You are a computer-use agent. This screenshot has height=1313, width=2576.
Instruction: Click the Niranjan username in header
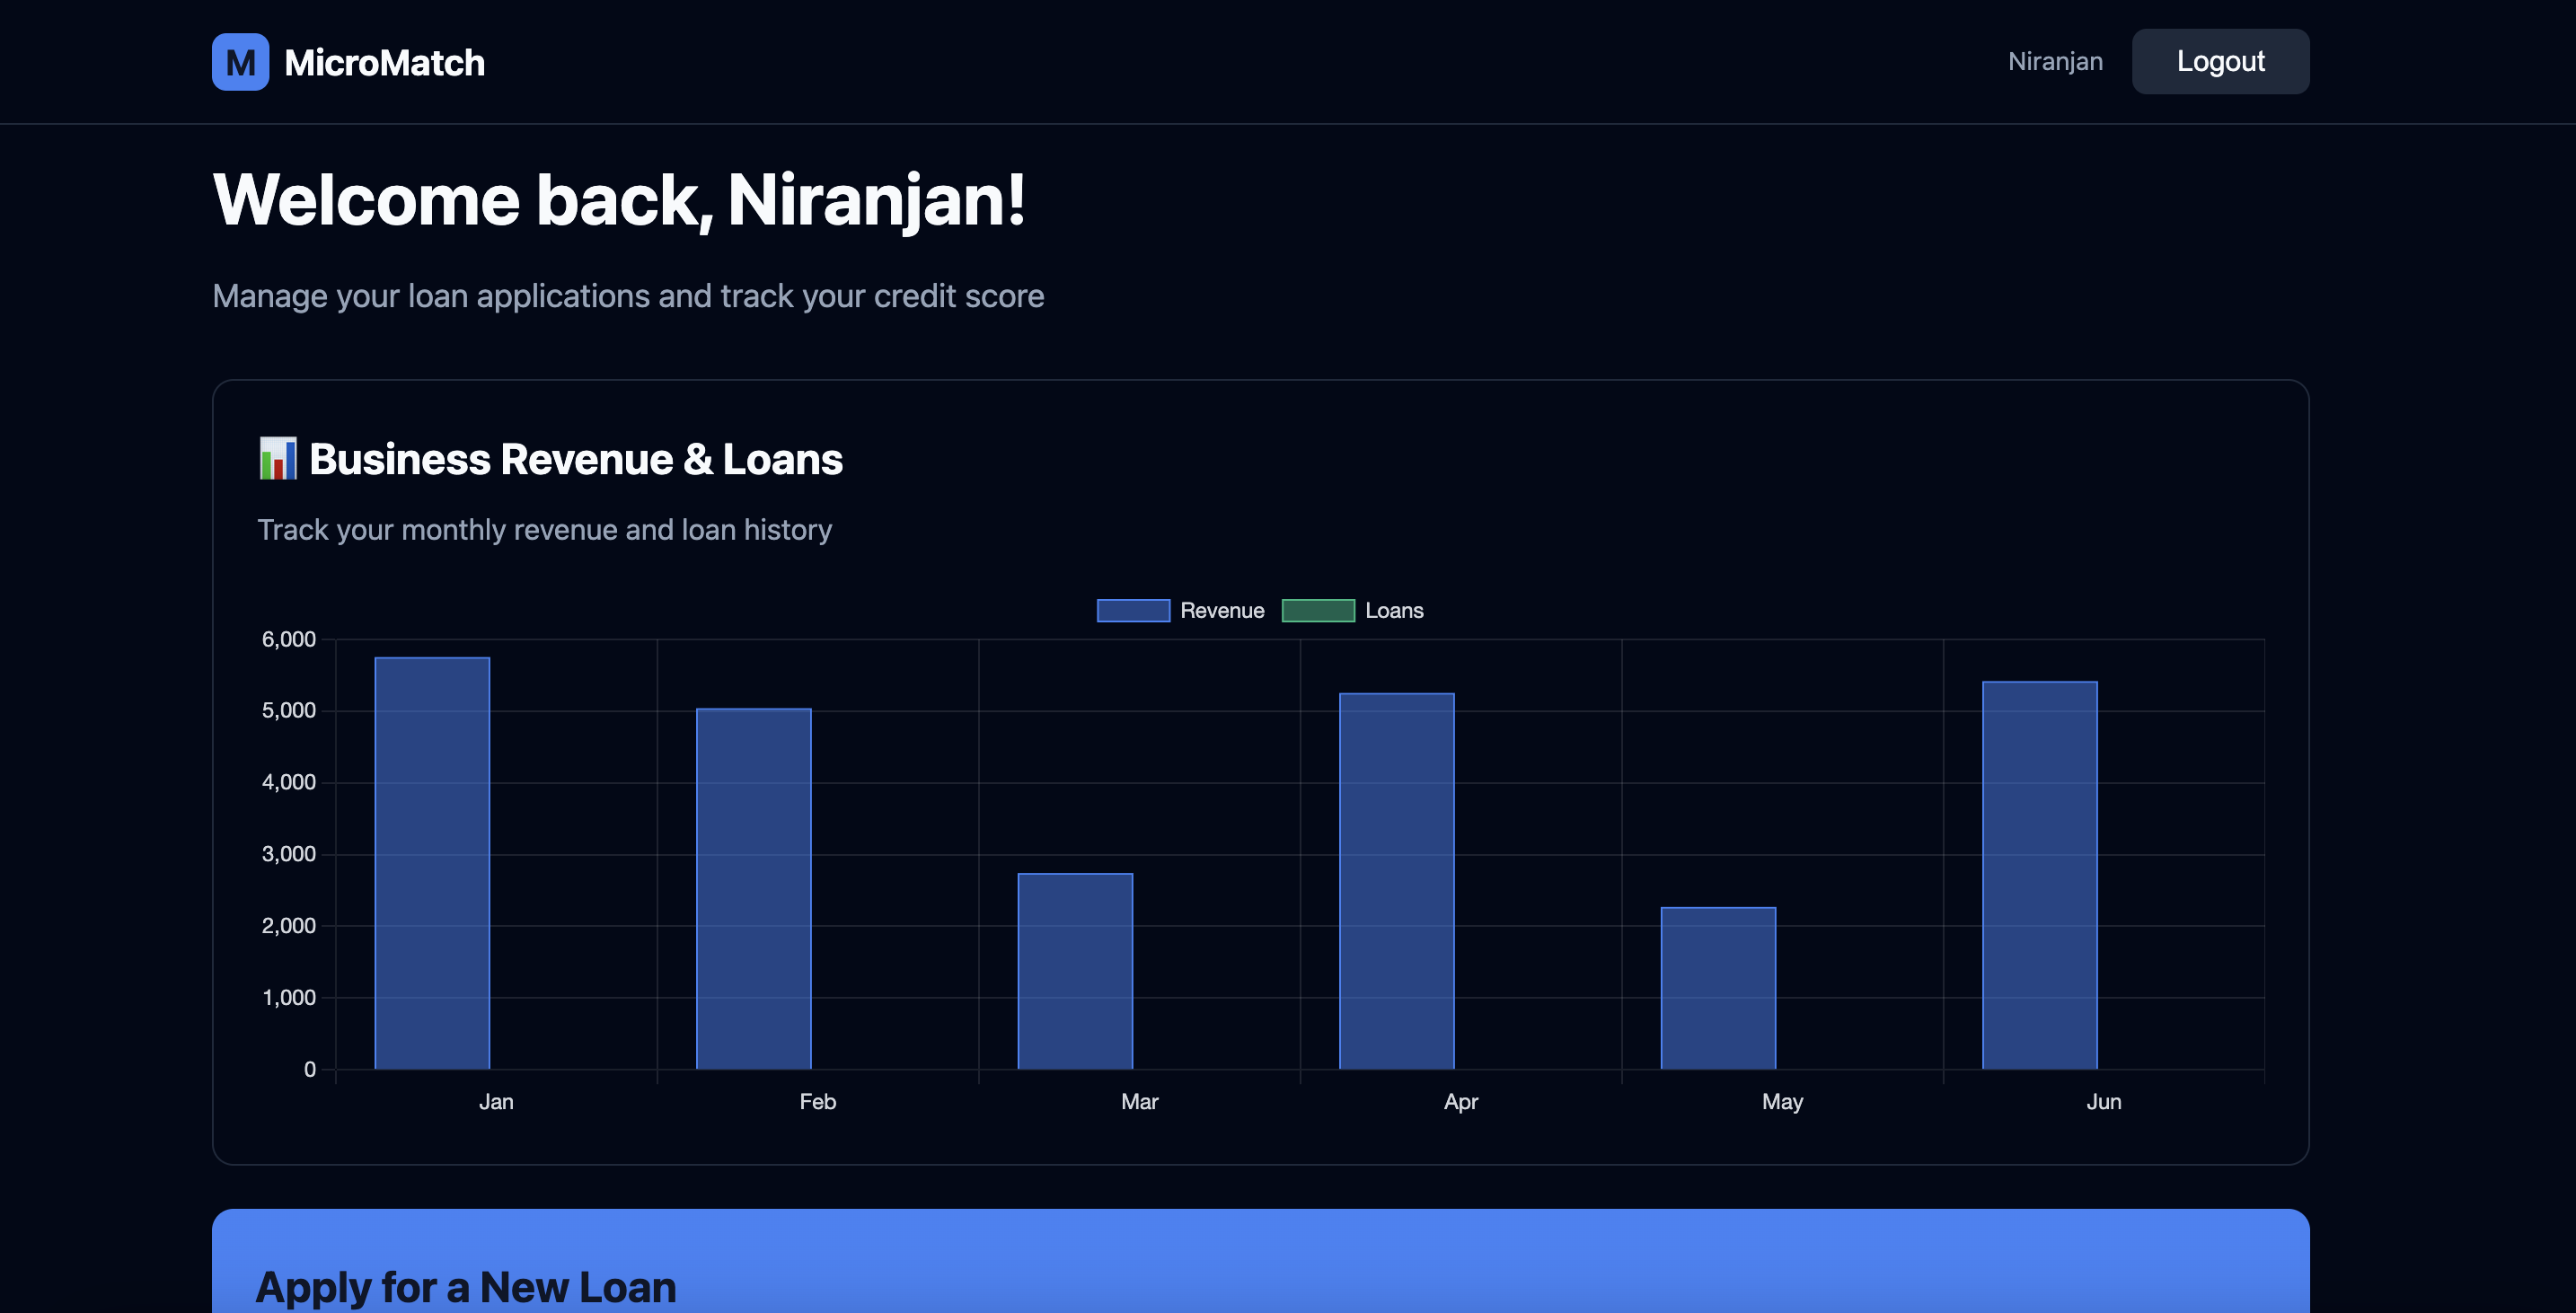click(2054, 62)
